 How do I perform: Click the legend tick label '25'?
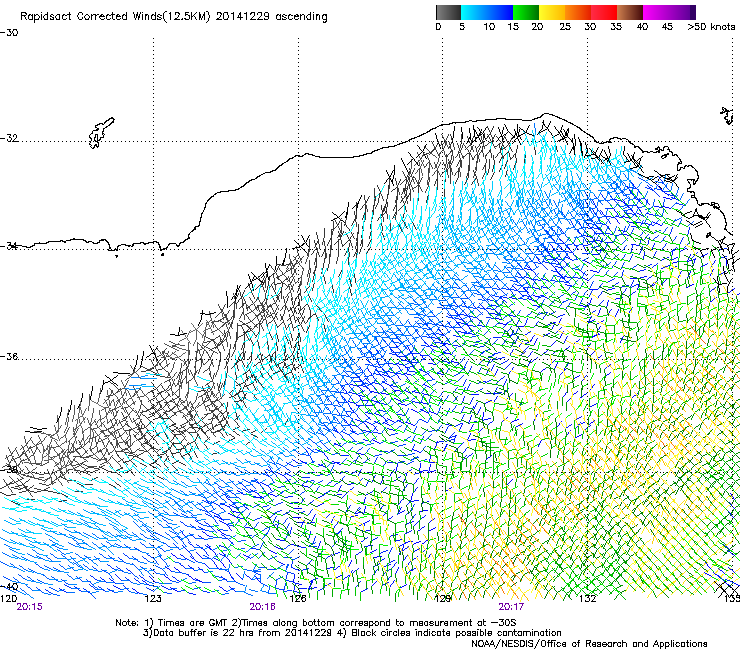coord(565,27)
